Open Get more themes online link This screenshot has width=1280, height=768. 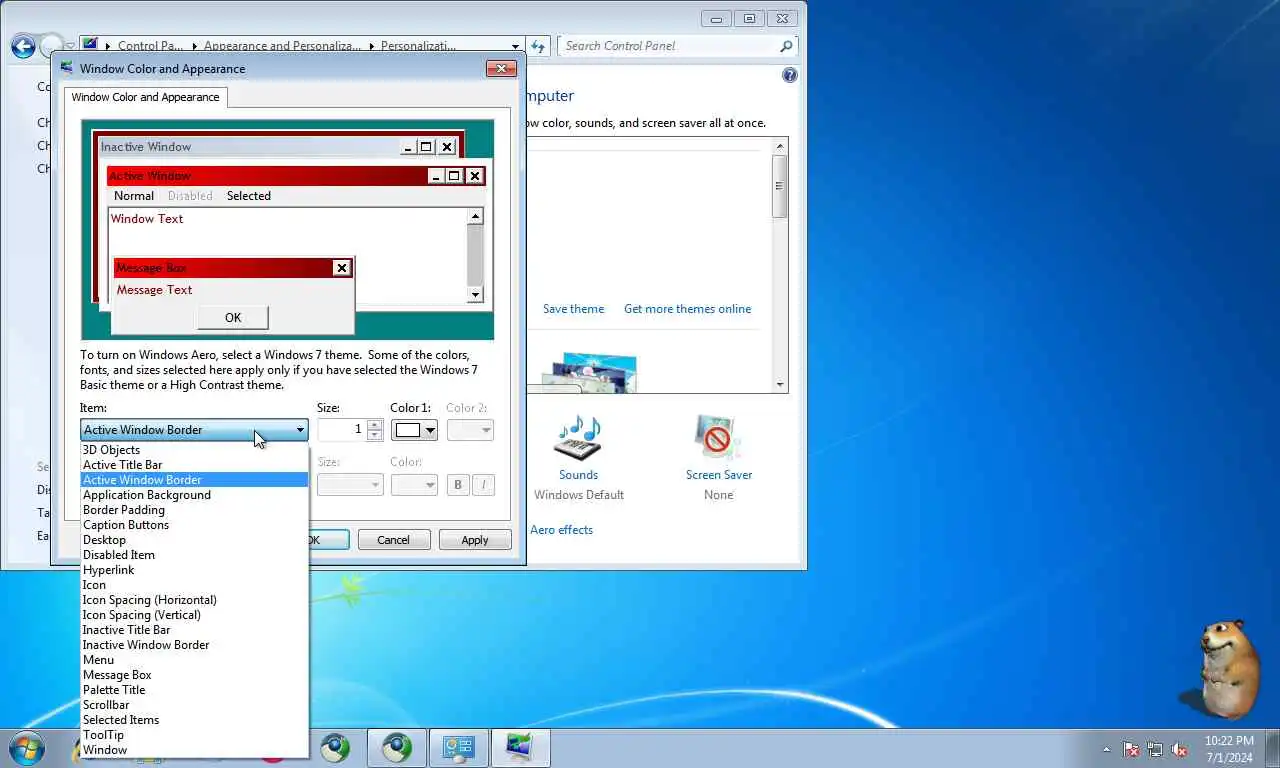[687, 309]
